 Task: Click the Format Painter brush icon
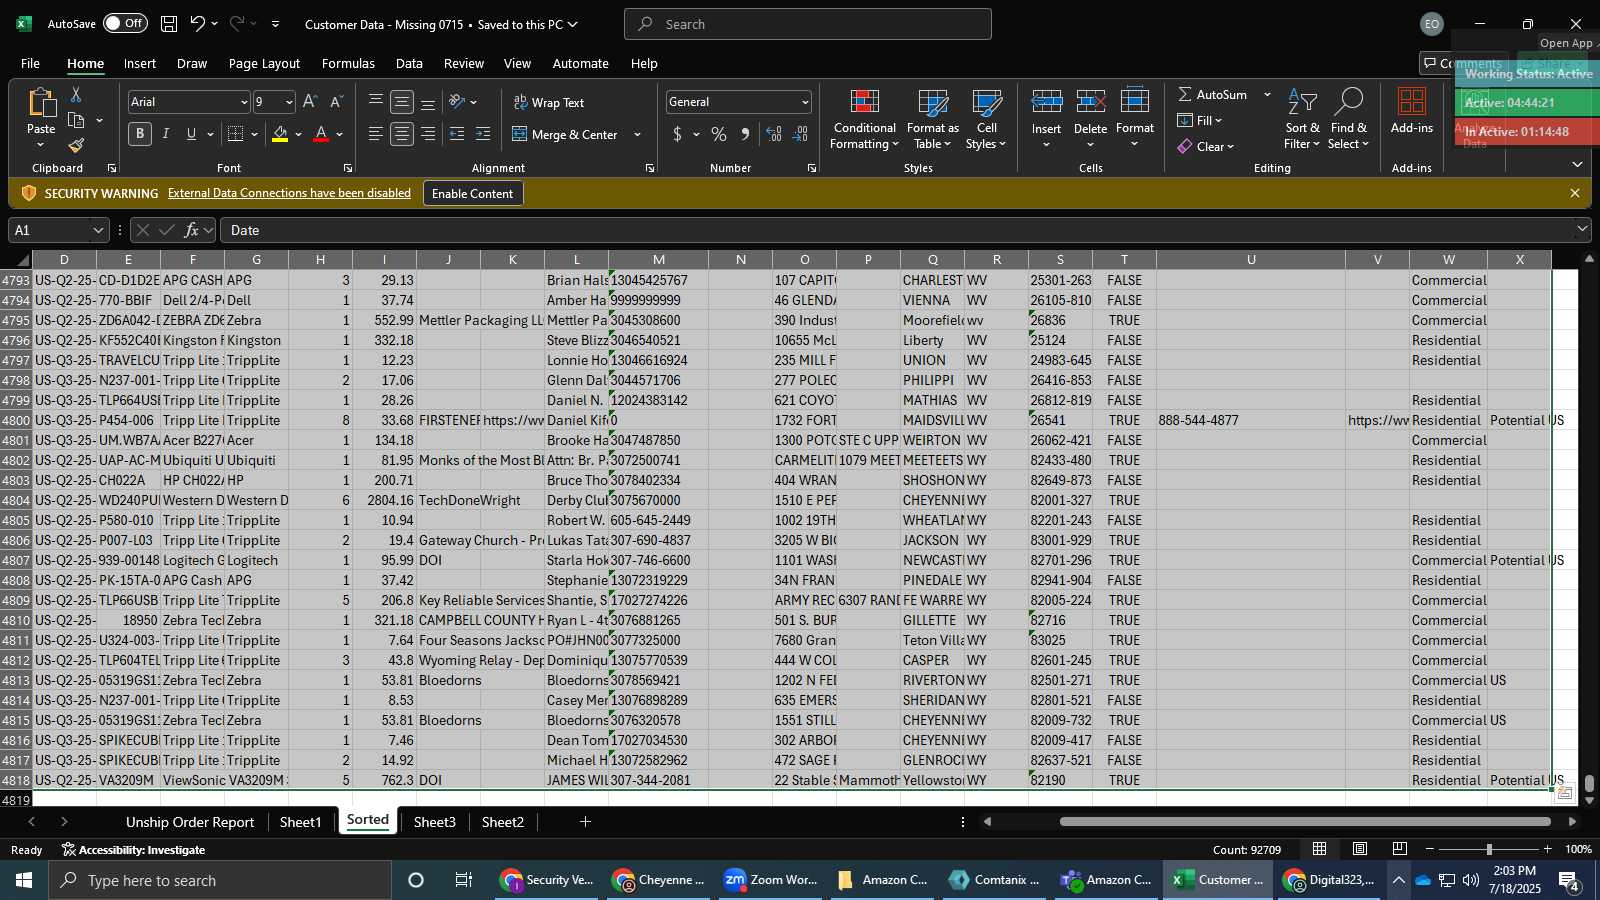(x=76, y=146)
